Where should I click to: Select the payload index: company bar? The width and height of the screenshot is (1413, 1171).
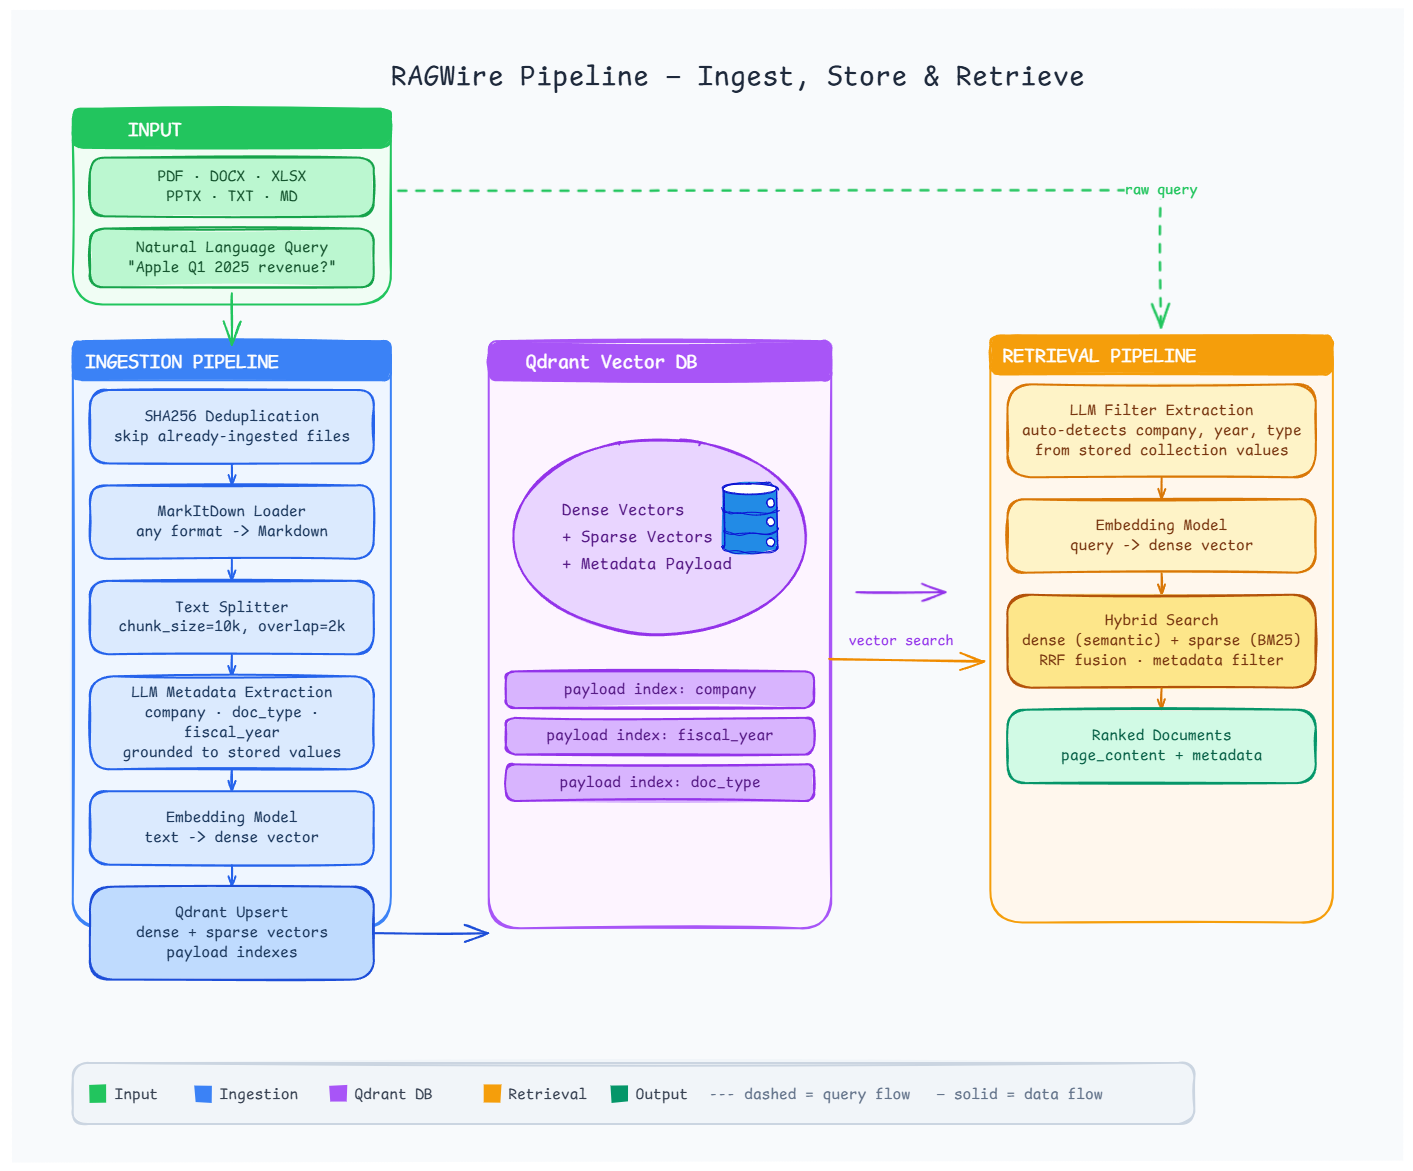660,690
